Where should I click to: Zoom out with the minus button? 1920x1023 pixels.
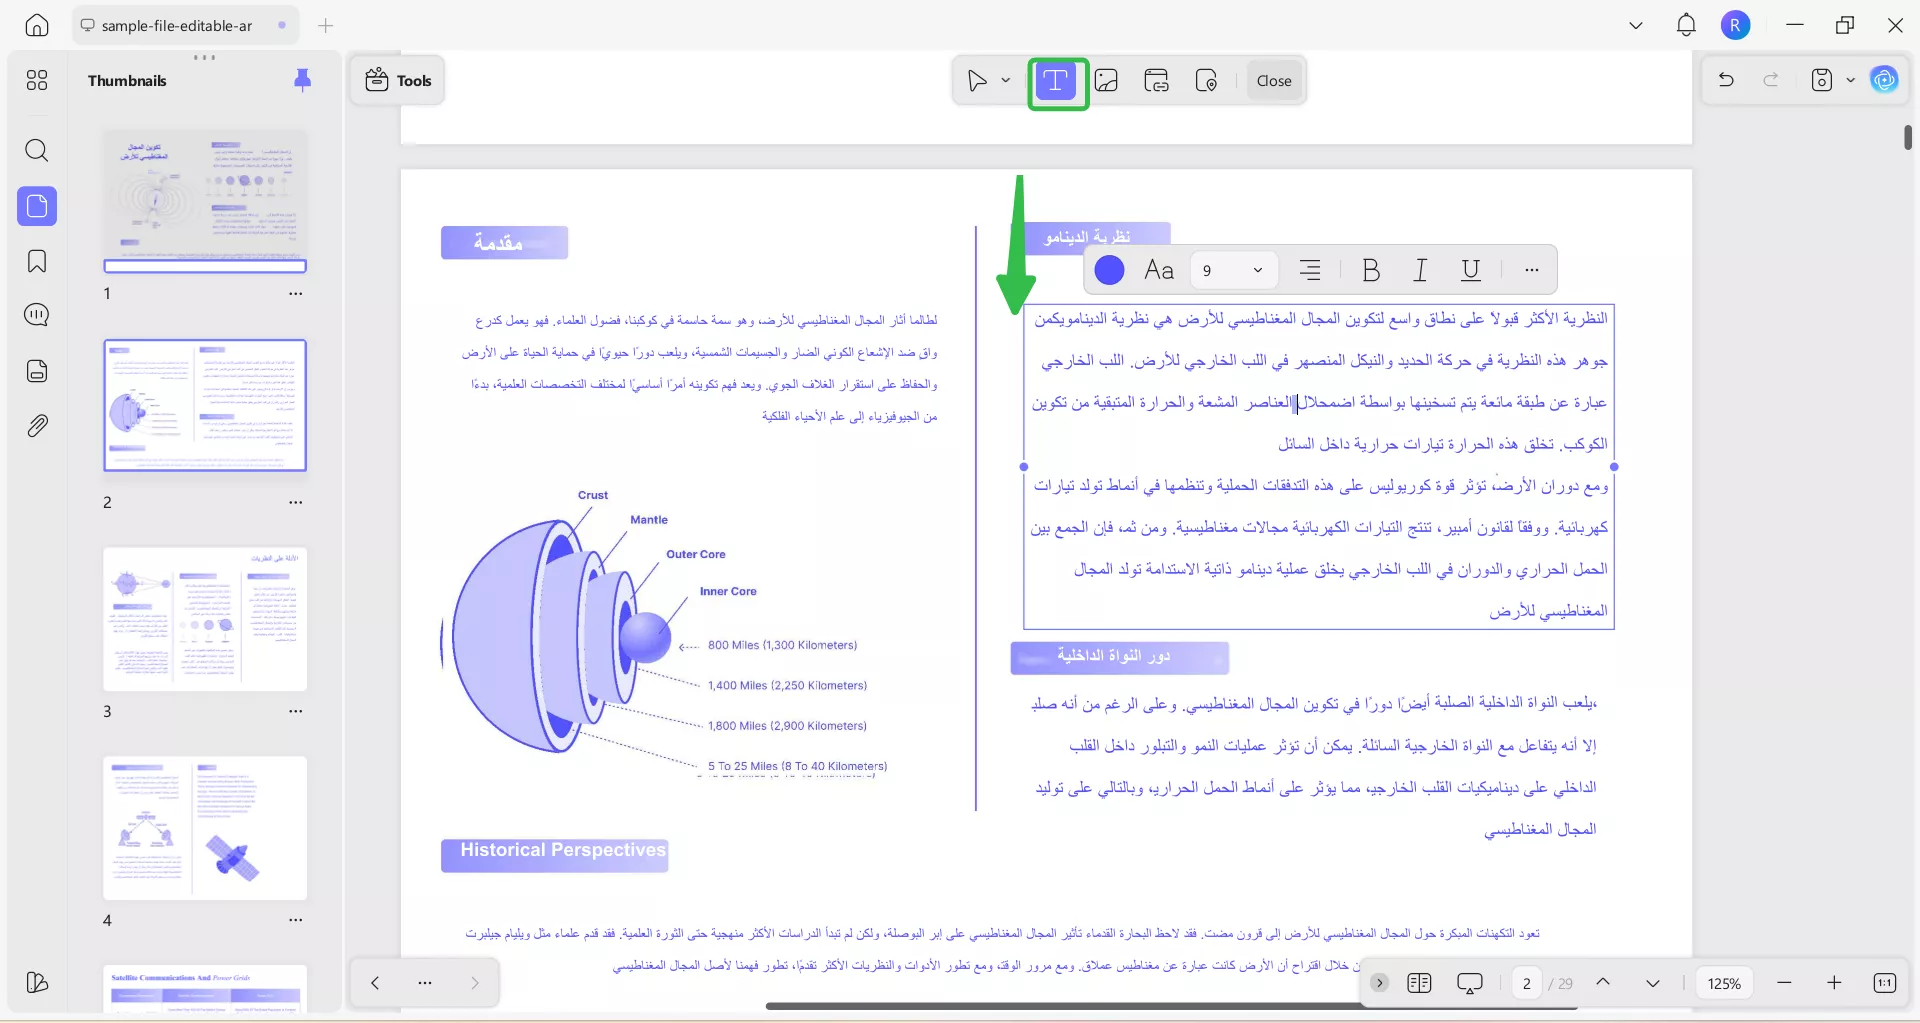1785,983
